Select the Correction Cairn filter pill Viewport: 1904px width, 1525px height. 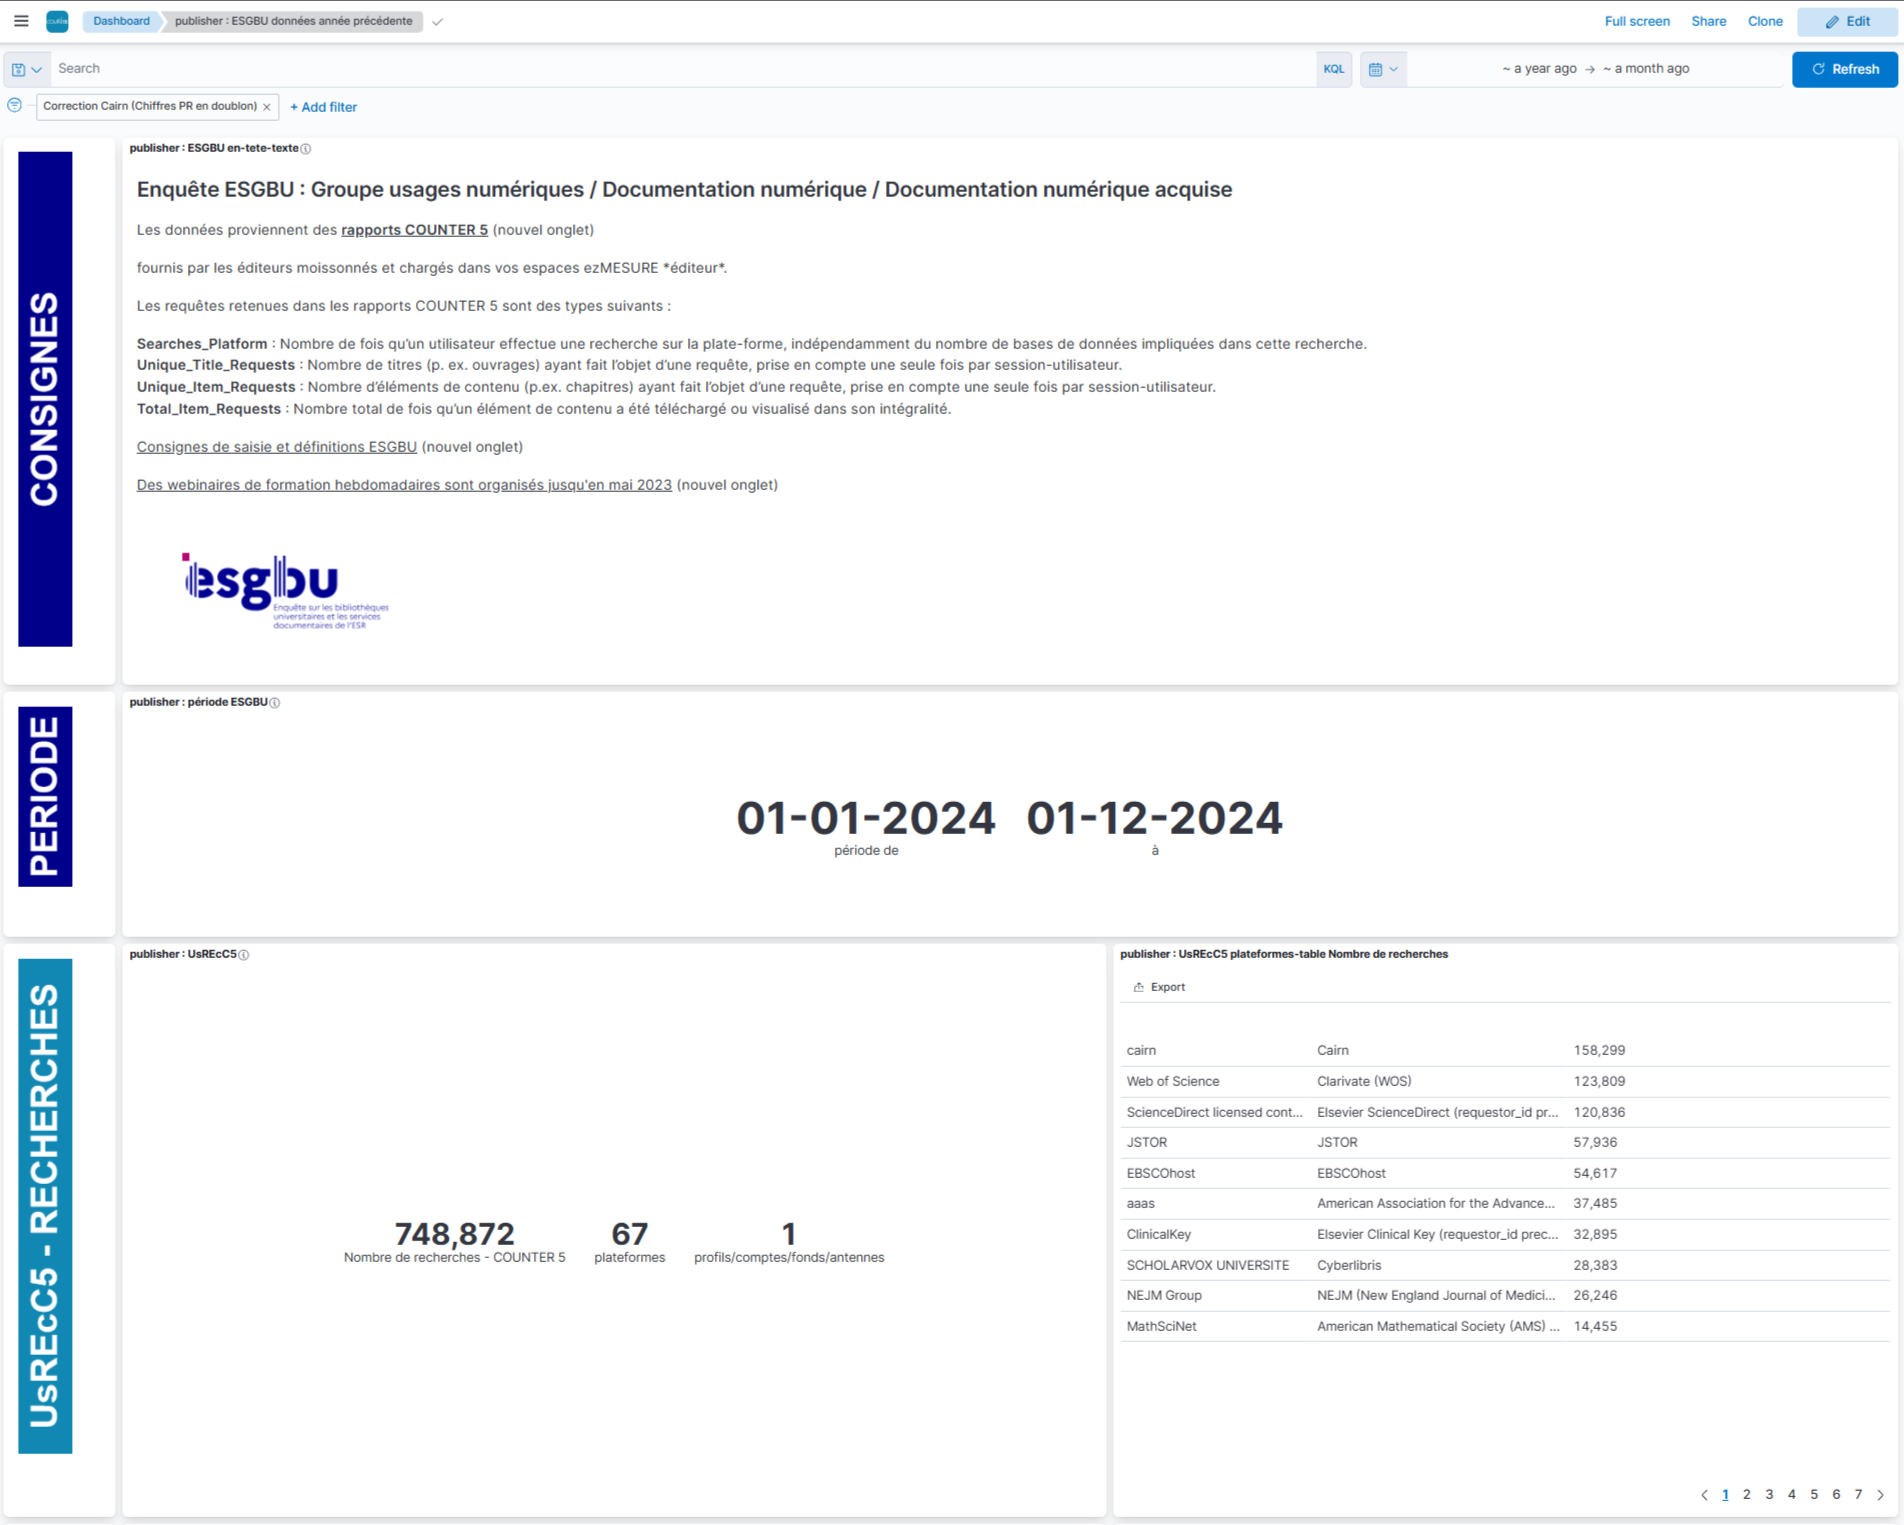coord(150,106)
